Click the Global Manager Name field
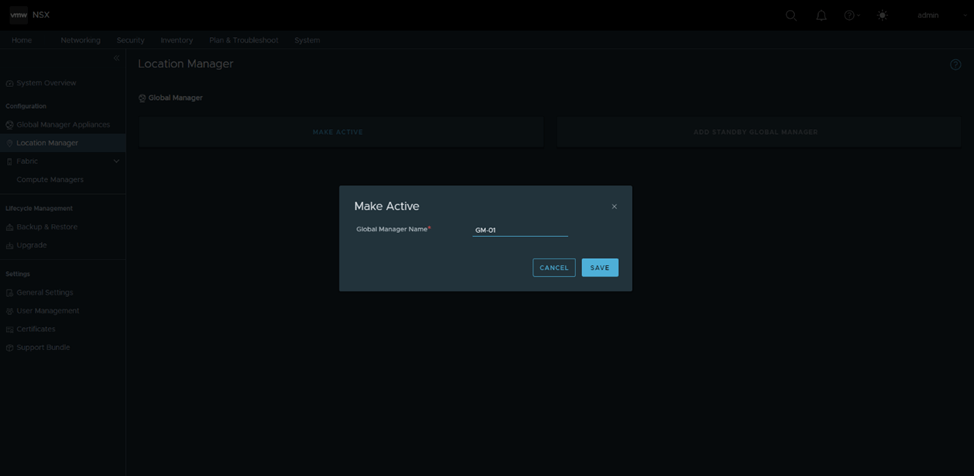The width and height of the screenshot is (974, 476). point(519,230)
